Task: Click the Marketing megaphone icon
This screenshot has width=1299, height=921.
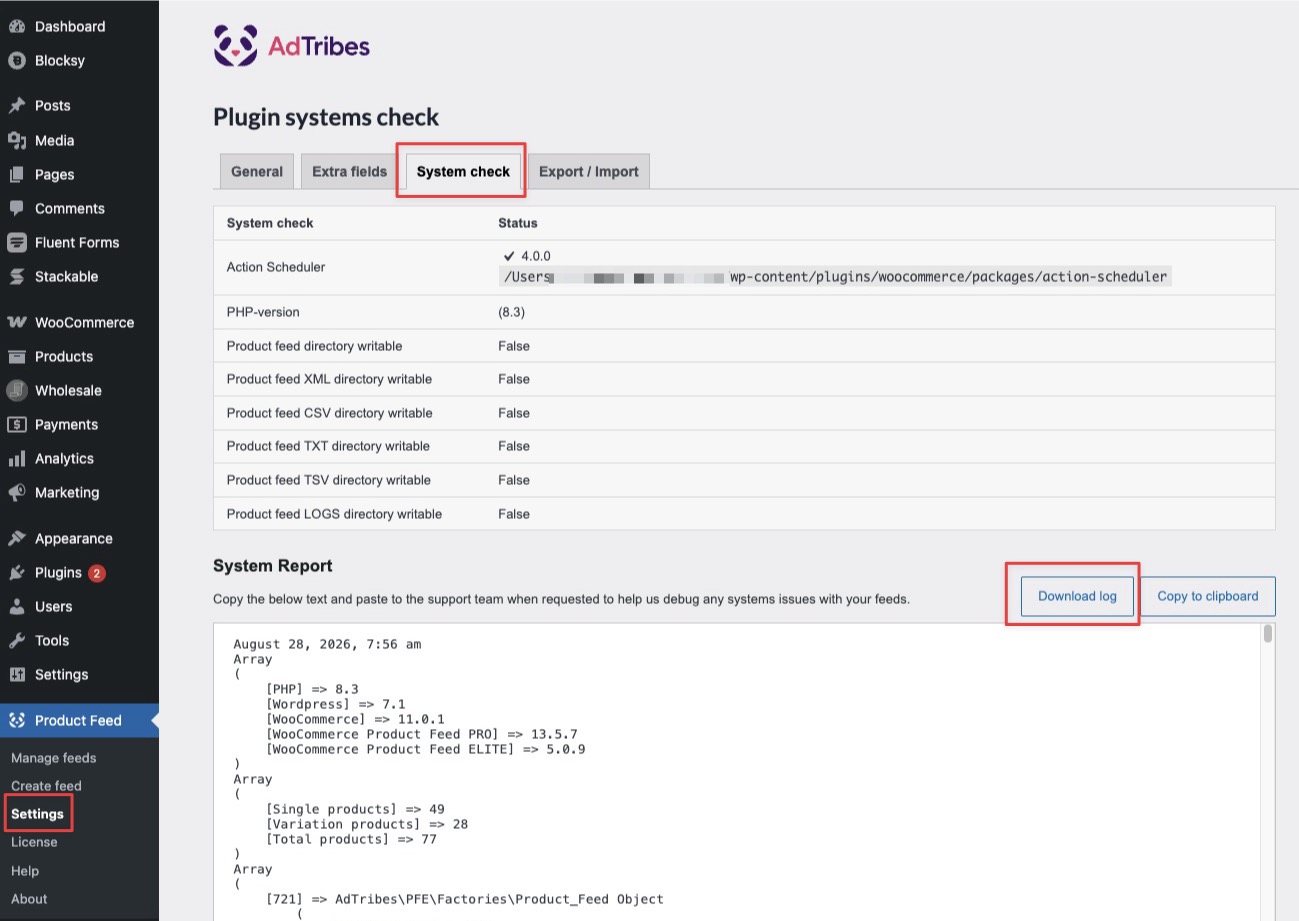Action: pos(16,492)
